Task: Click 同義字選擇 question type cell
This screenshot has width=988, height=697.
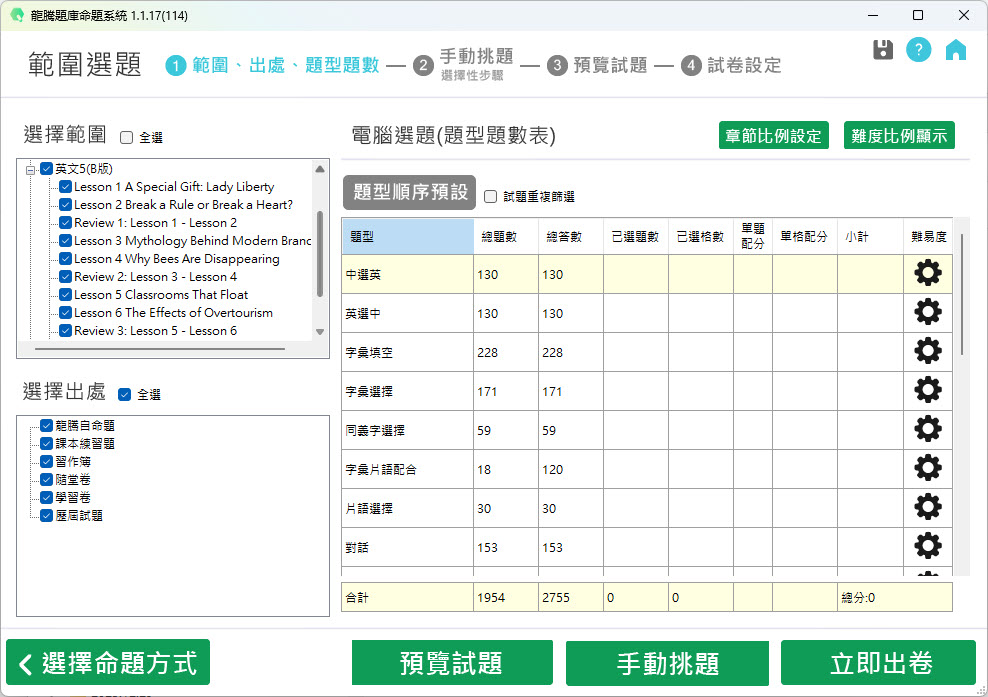Action: pos(408,430)
